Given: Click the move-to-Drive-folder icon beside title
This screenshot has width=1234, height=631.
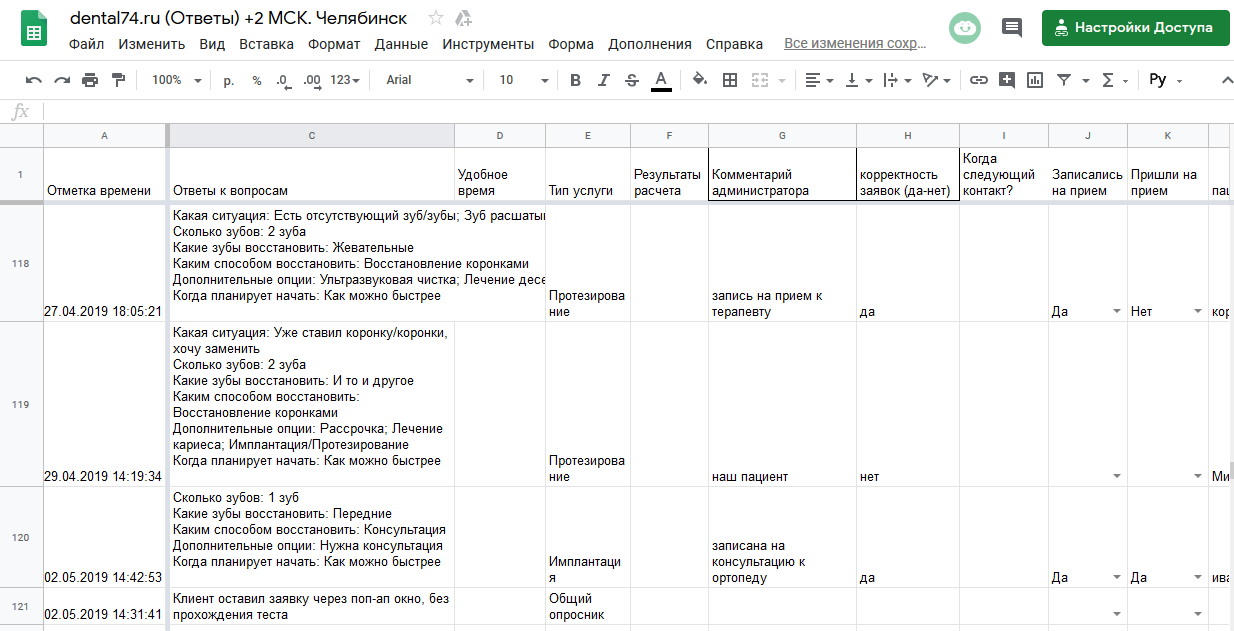Looking at the screenshot, I should point(463,18).
